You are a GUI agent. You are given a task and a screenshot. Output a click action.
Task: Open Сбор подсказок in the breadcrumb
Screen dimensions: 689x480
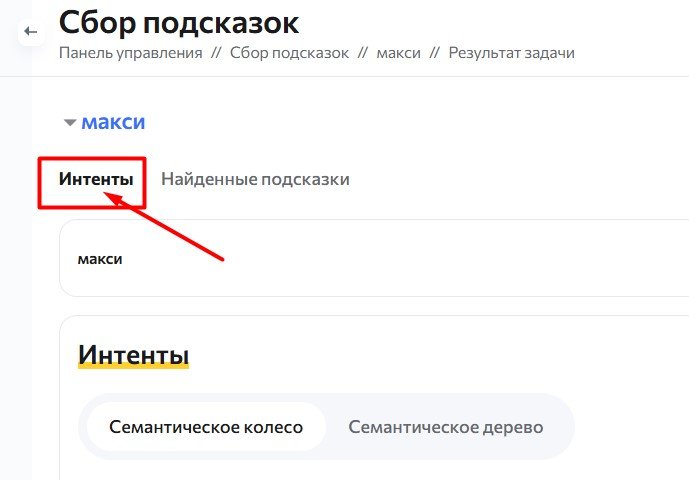[x=289, y=53]
